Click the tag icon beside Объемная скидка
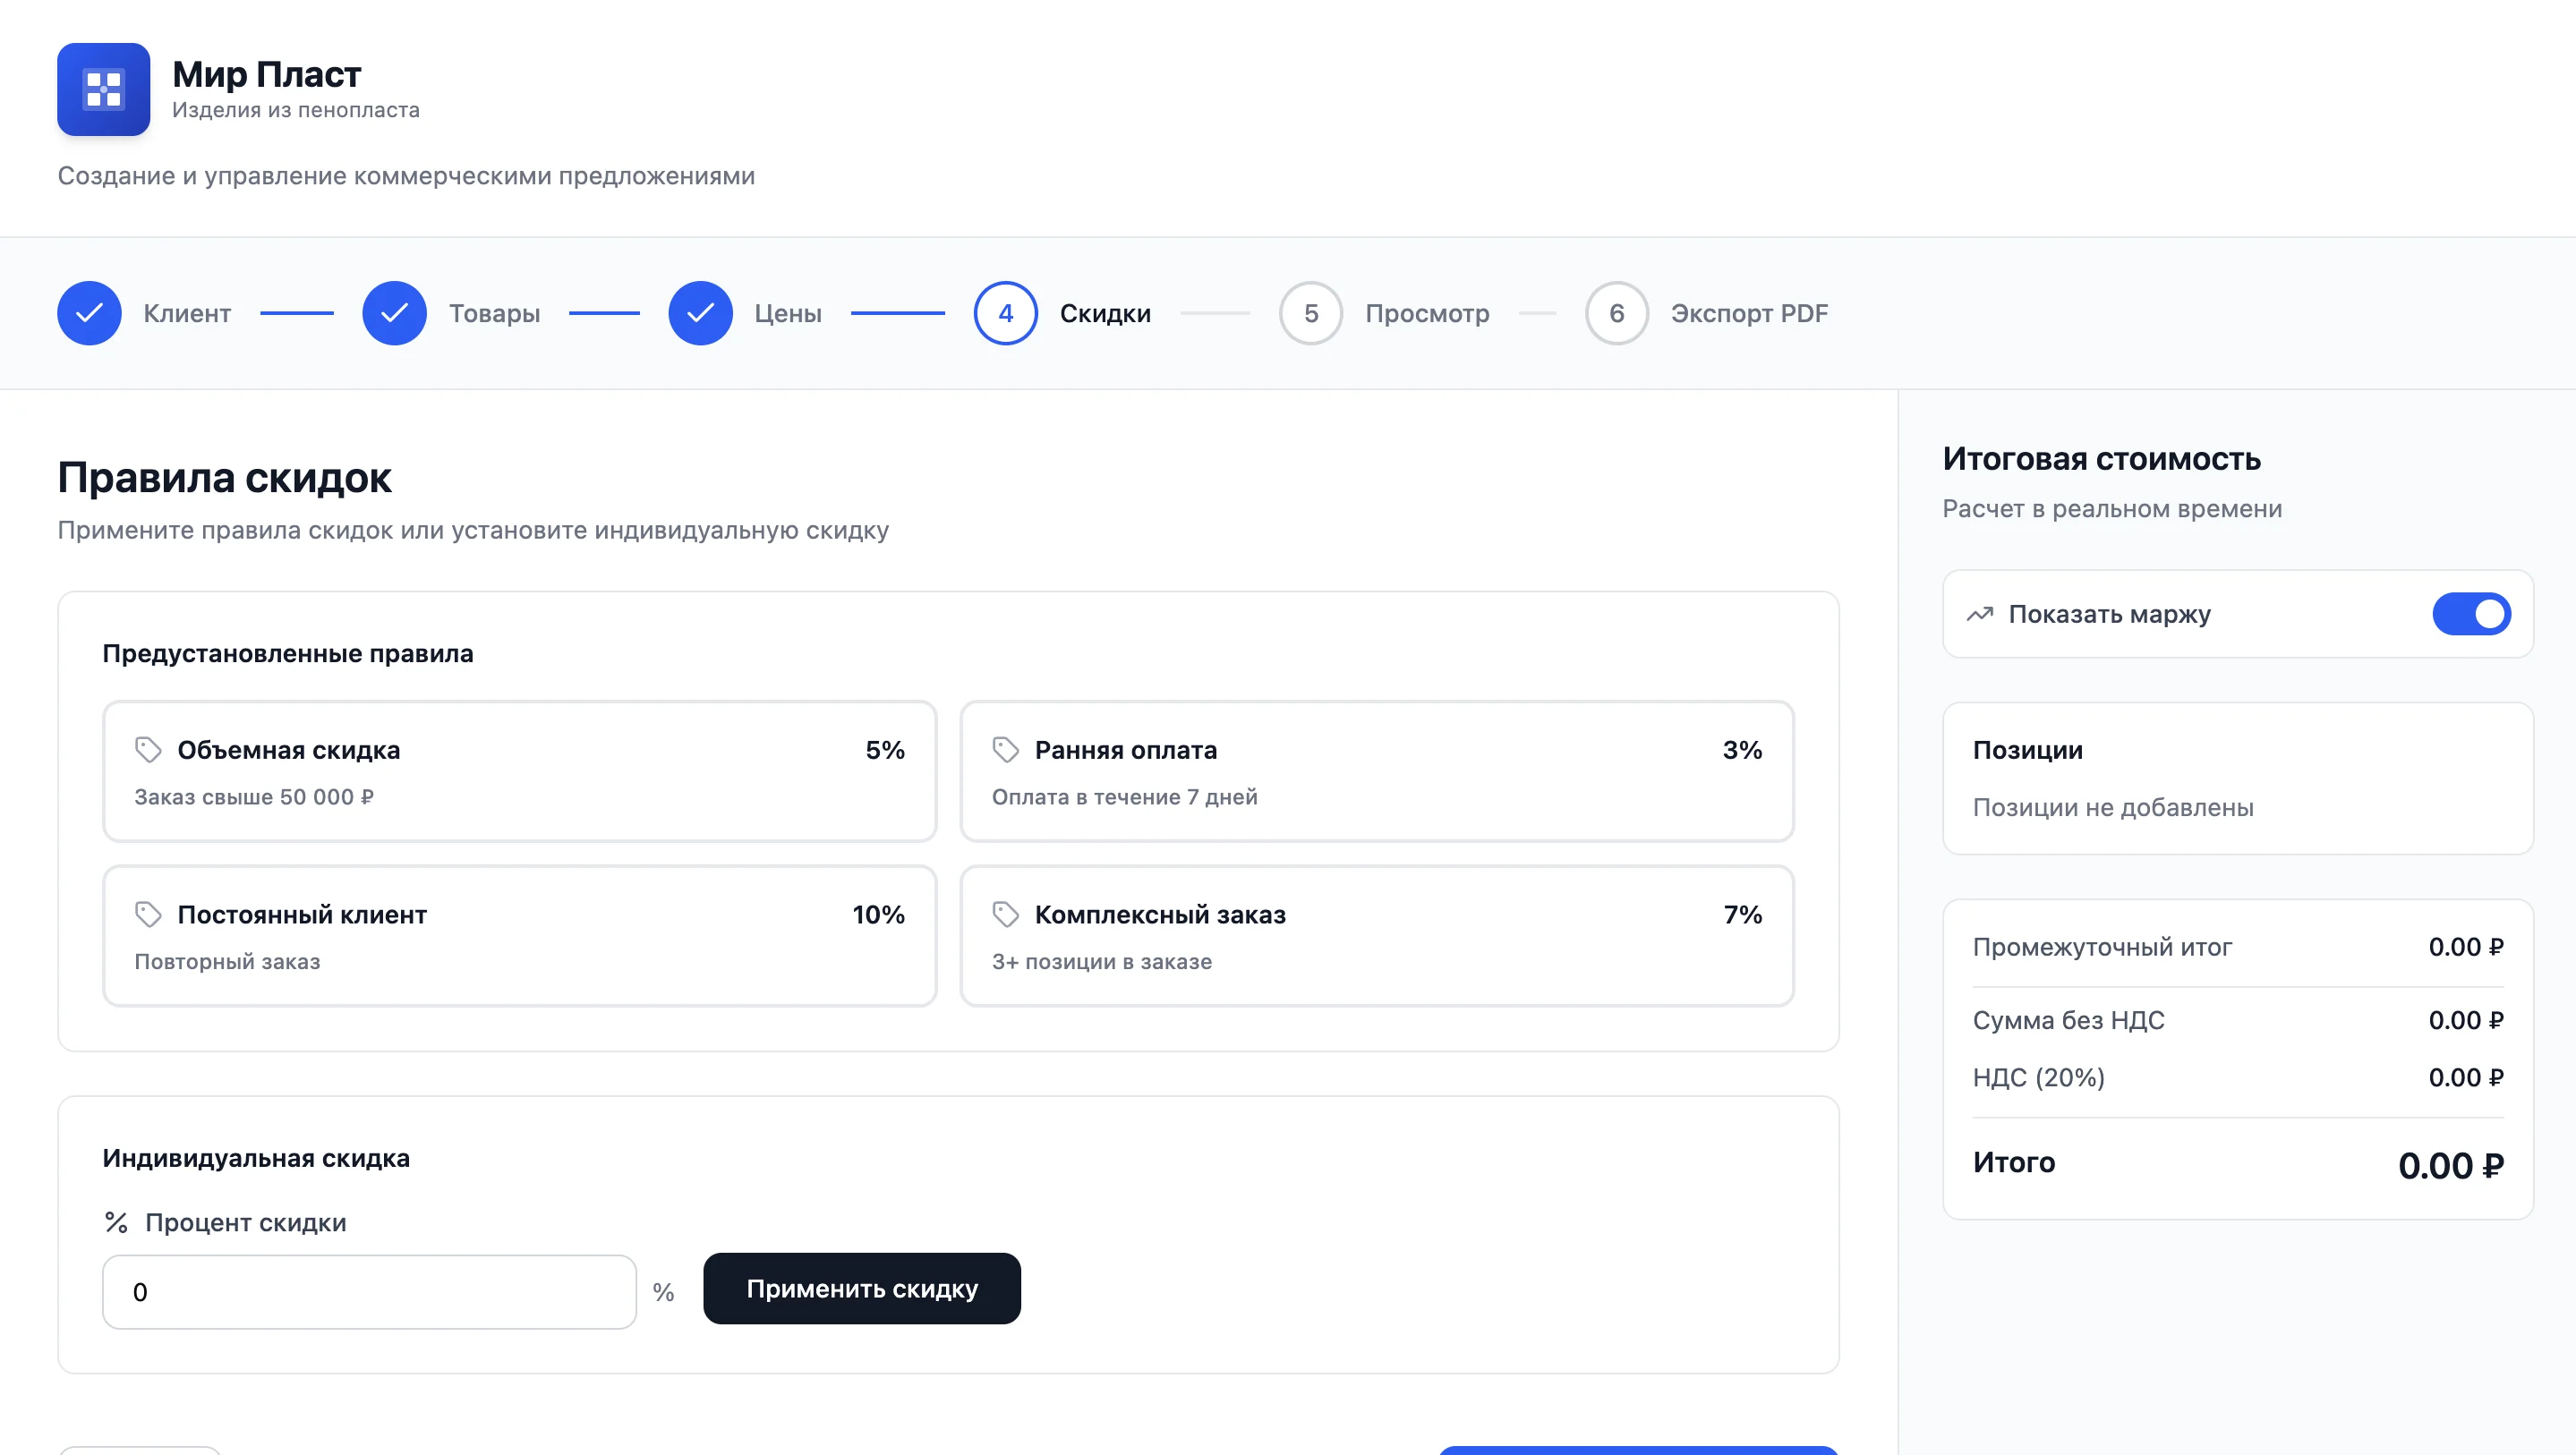2576x1455 pixels. (x=148, y=750)
